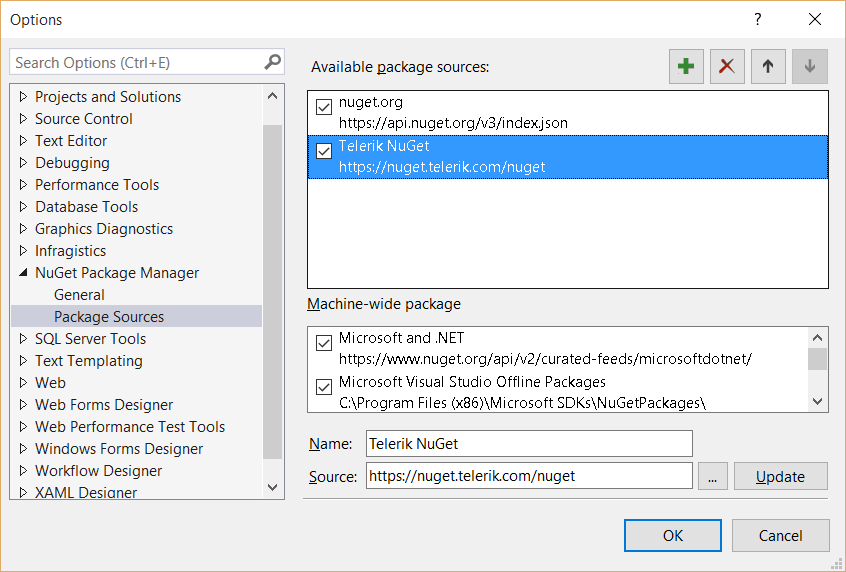Select the Source Control label

(84, 119)
